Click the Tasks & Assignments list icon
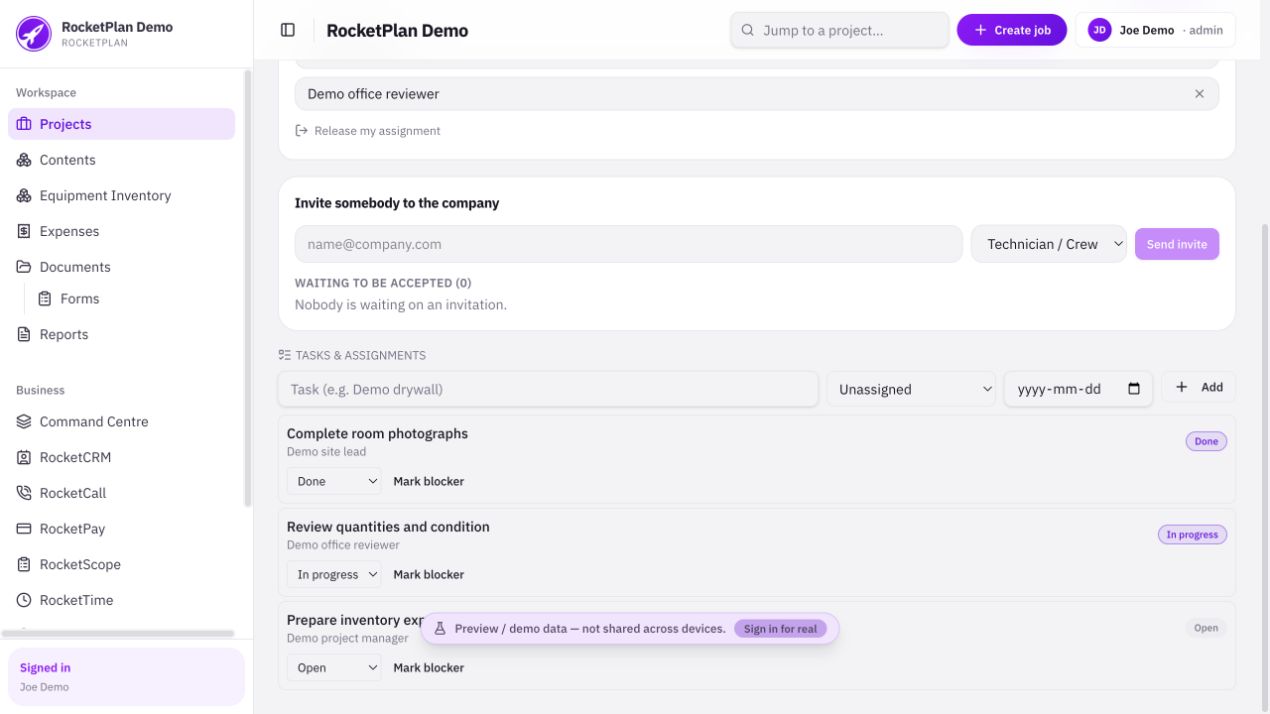This screenshot has height=714, width=1270. (x=285, y=355)
